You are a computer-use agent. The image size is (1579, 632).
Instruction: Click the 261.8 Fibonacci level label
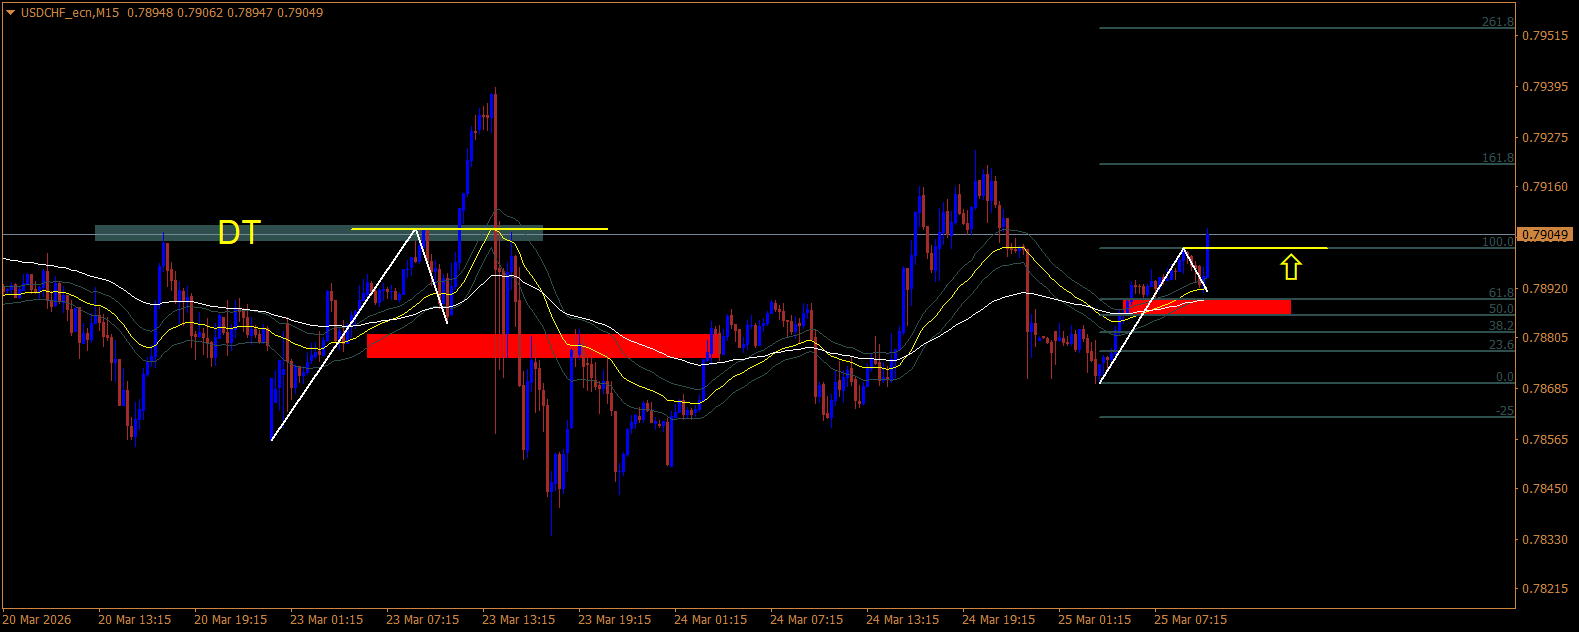(x=1498, y=22)
